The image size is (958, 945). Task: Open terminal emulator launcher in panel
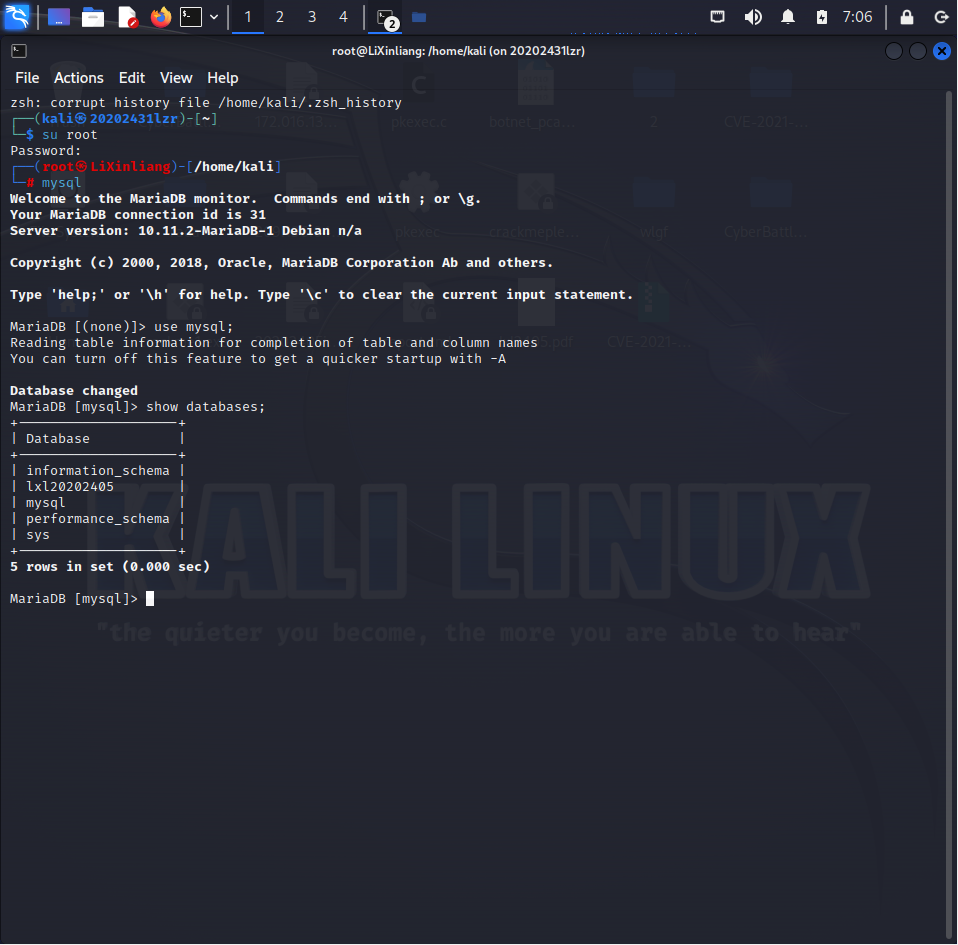191,17
